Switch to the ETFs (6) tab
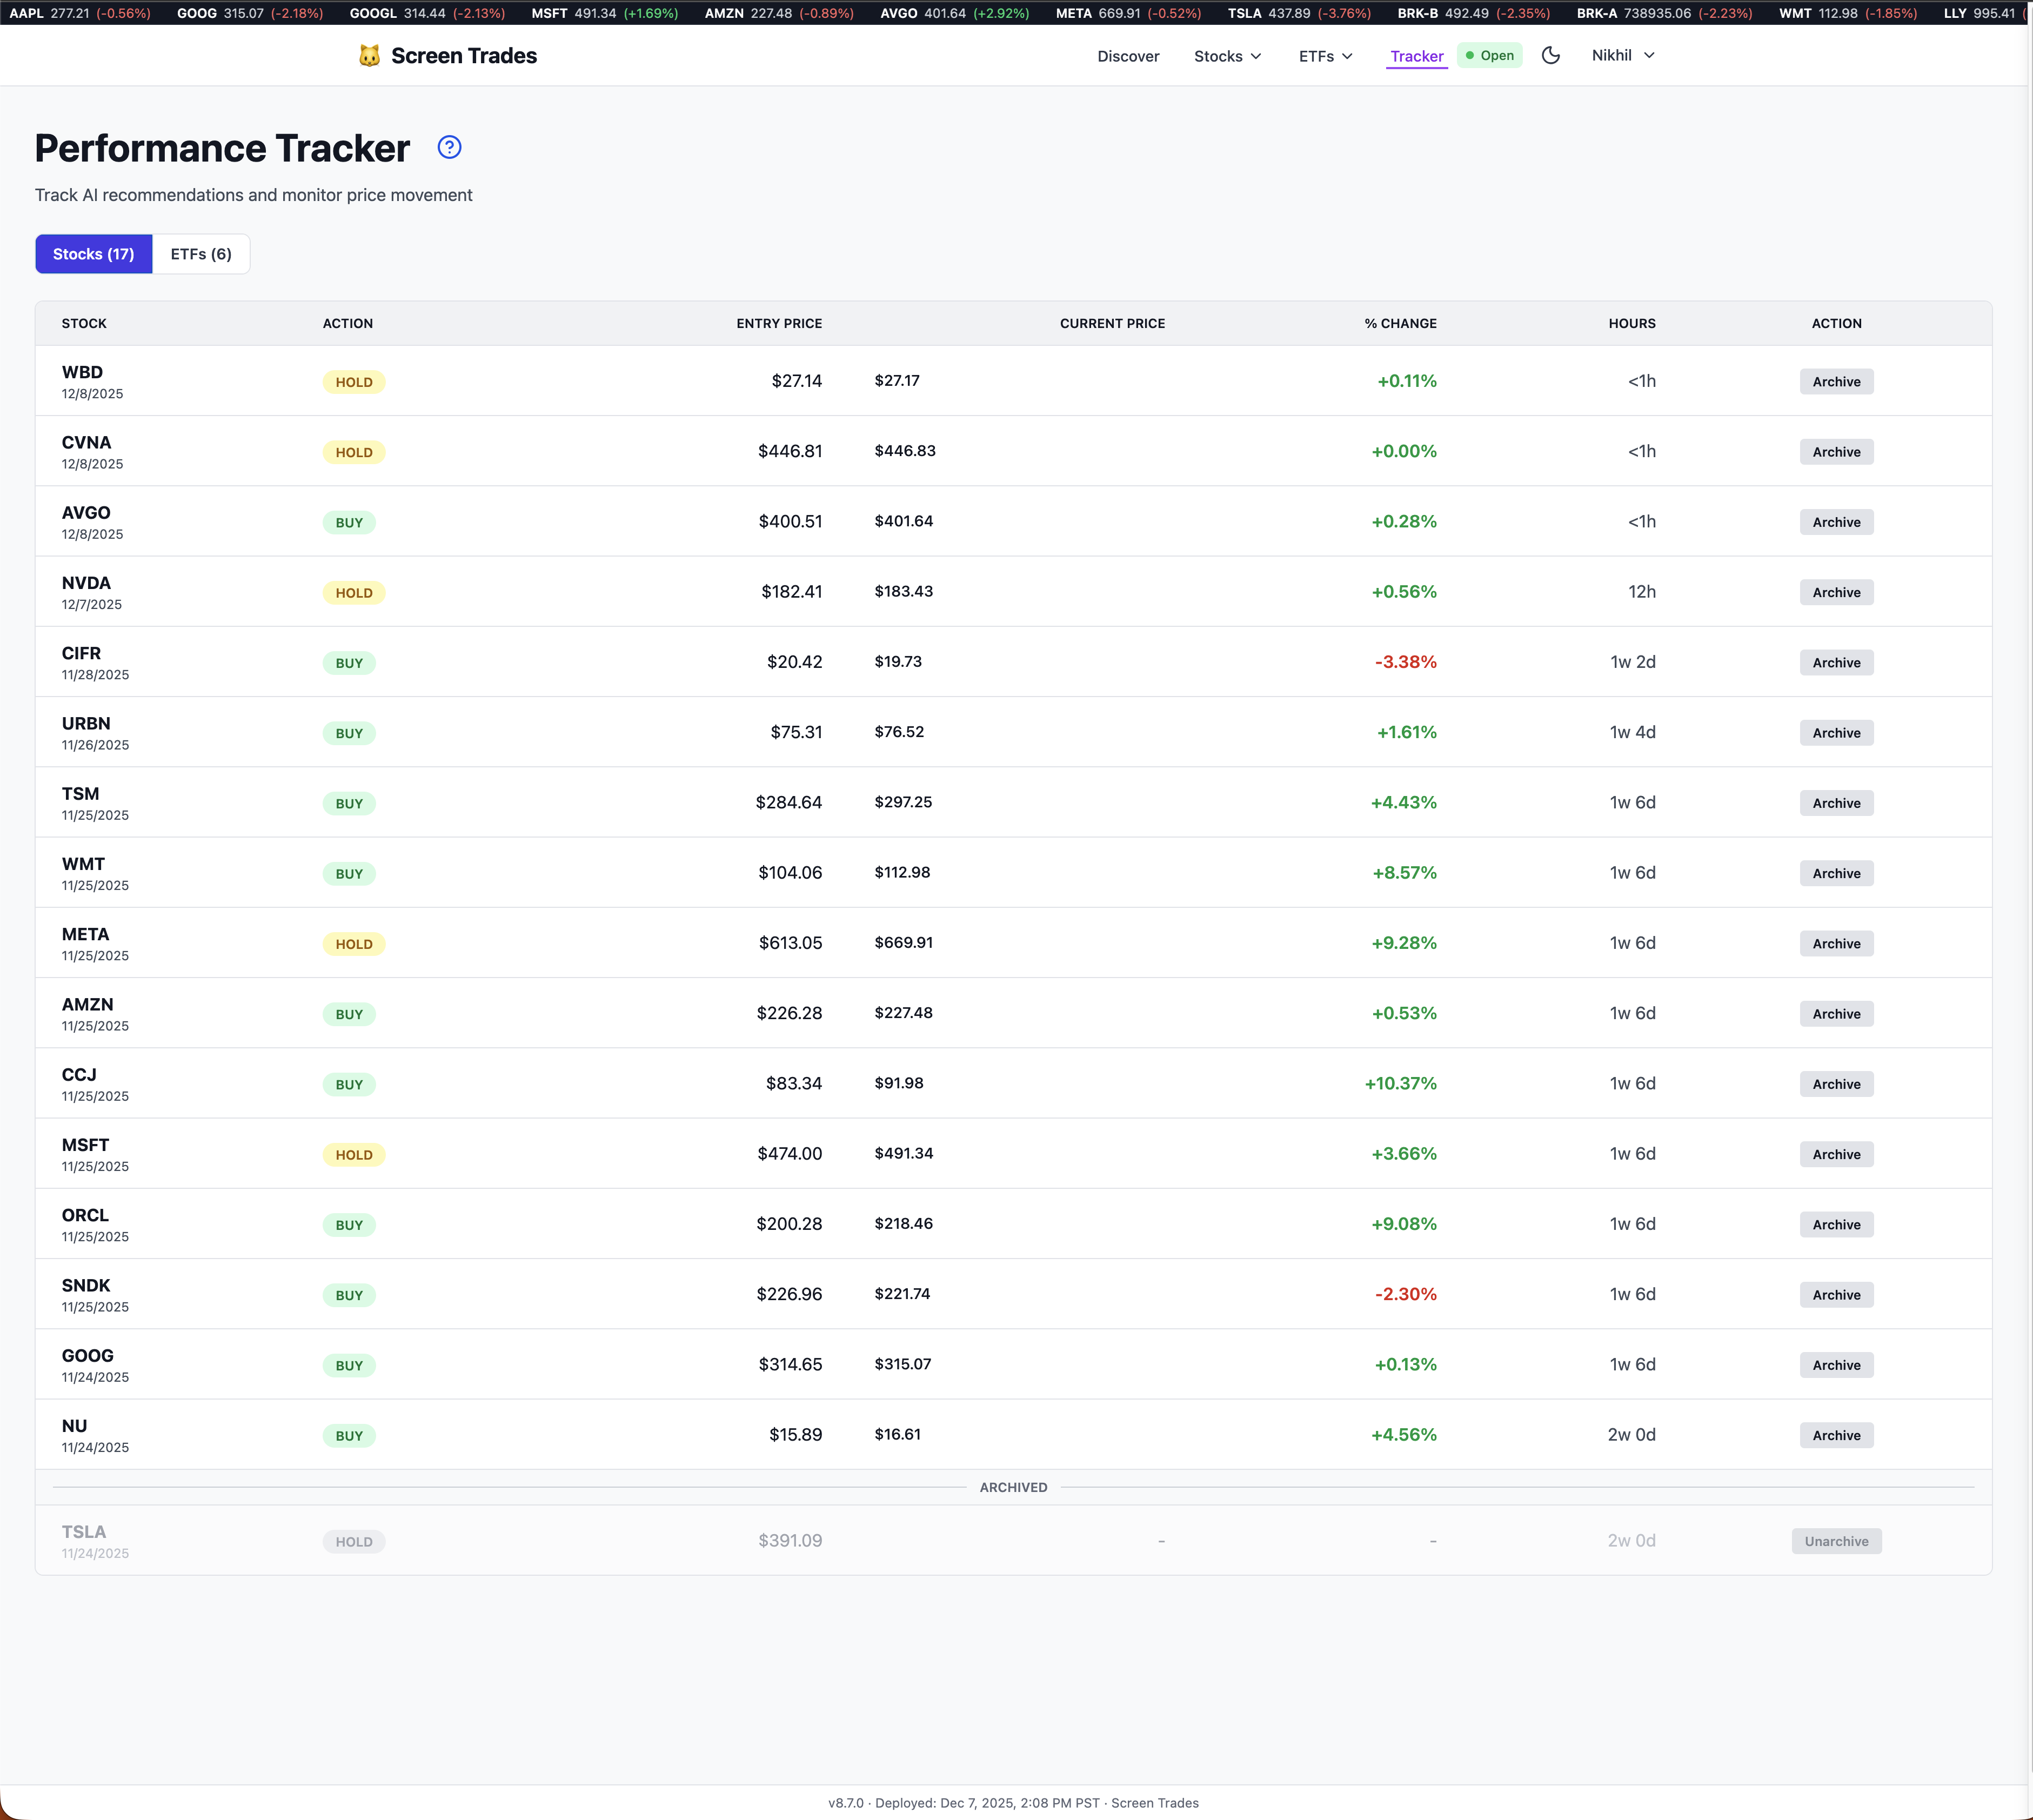 [201, 254]
